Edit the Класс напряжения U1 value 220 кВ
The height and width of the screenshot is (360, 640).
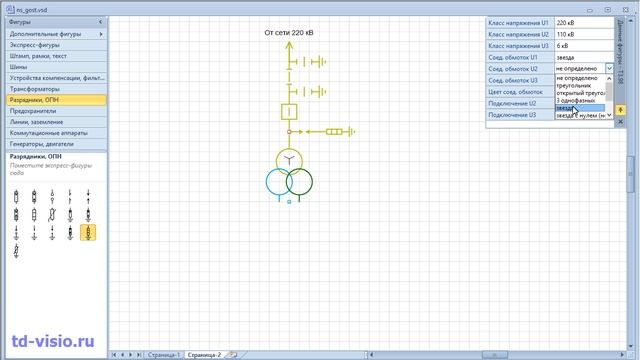click(584, 23)
